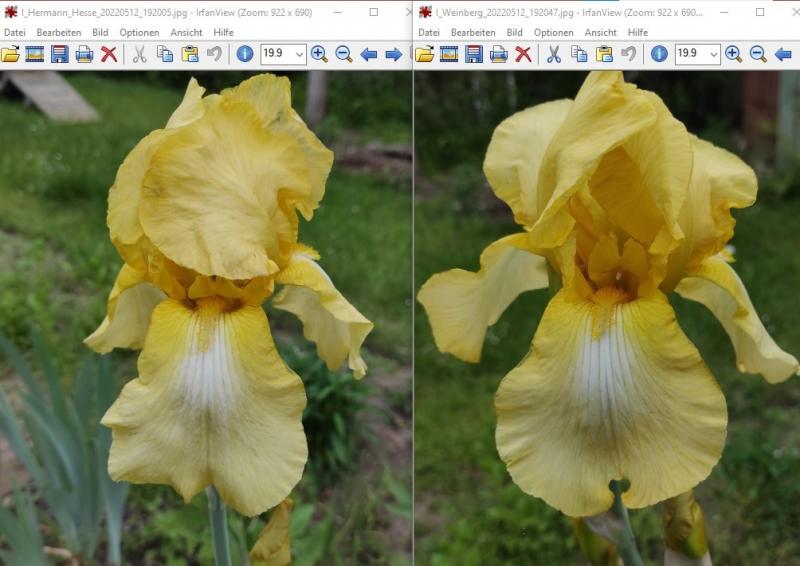Click Copy icon in Hermann_Hesse window

tap(165, 54)
